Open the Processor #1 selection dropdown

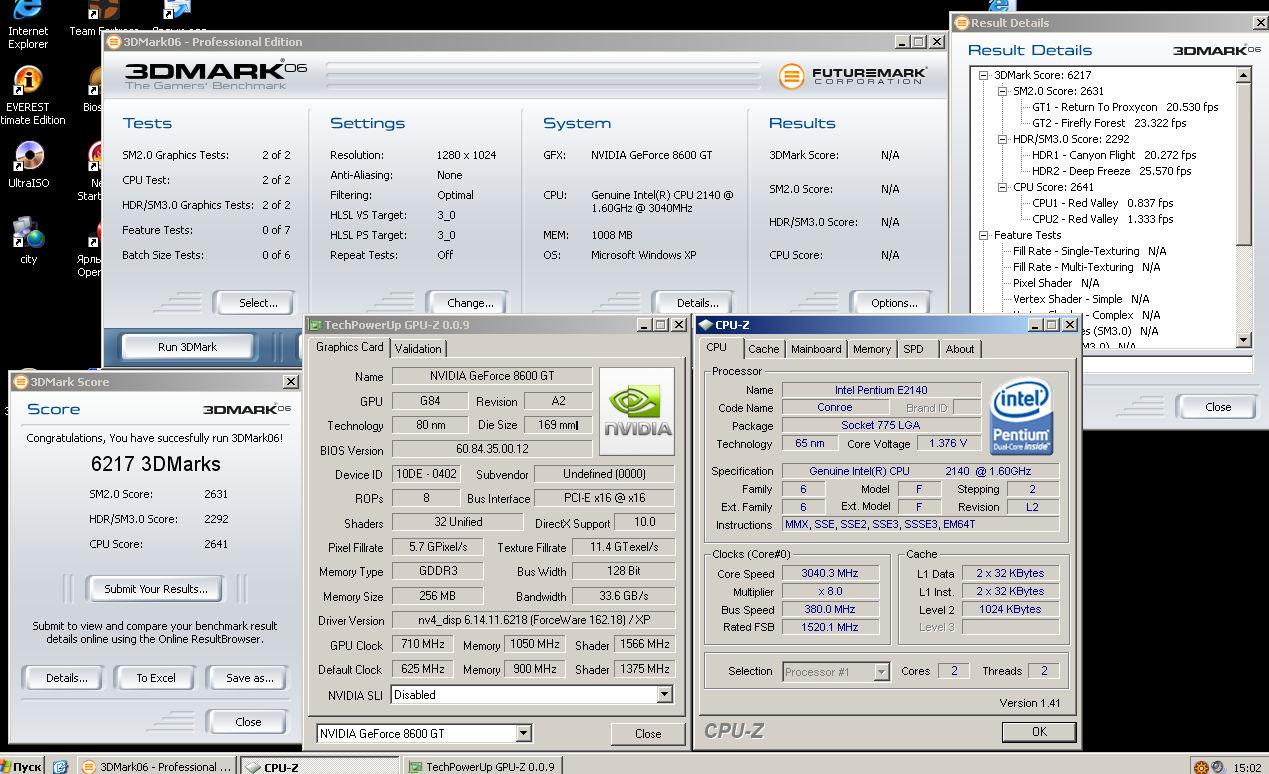[881, 672]
